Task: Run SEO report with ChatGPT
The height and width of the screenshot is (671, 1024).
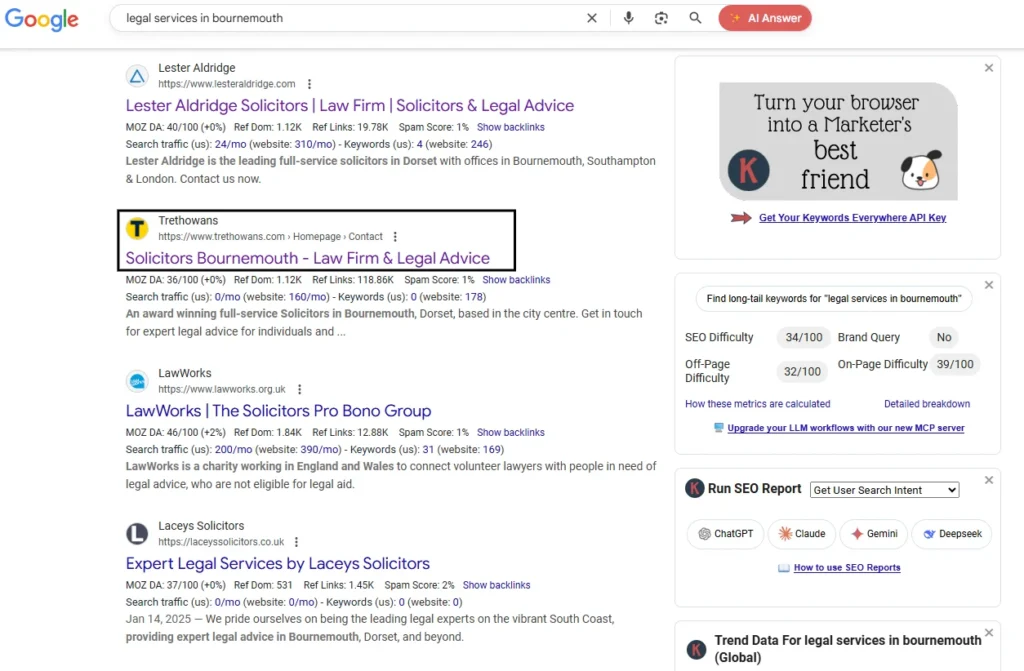Action: tap(726, 534)
